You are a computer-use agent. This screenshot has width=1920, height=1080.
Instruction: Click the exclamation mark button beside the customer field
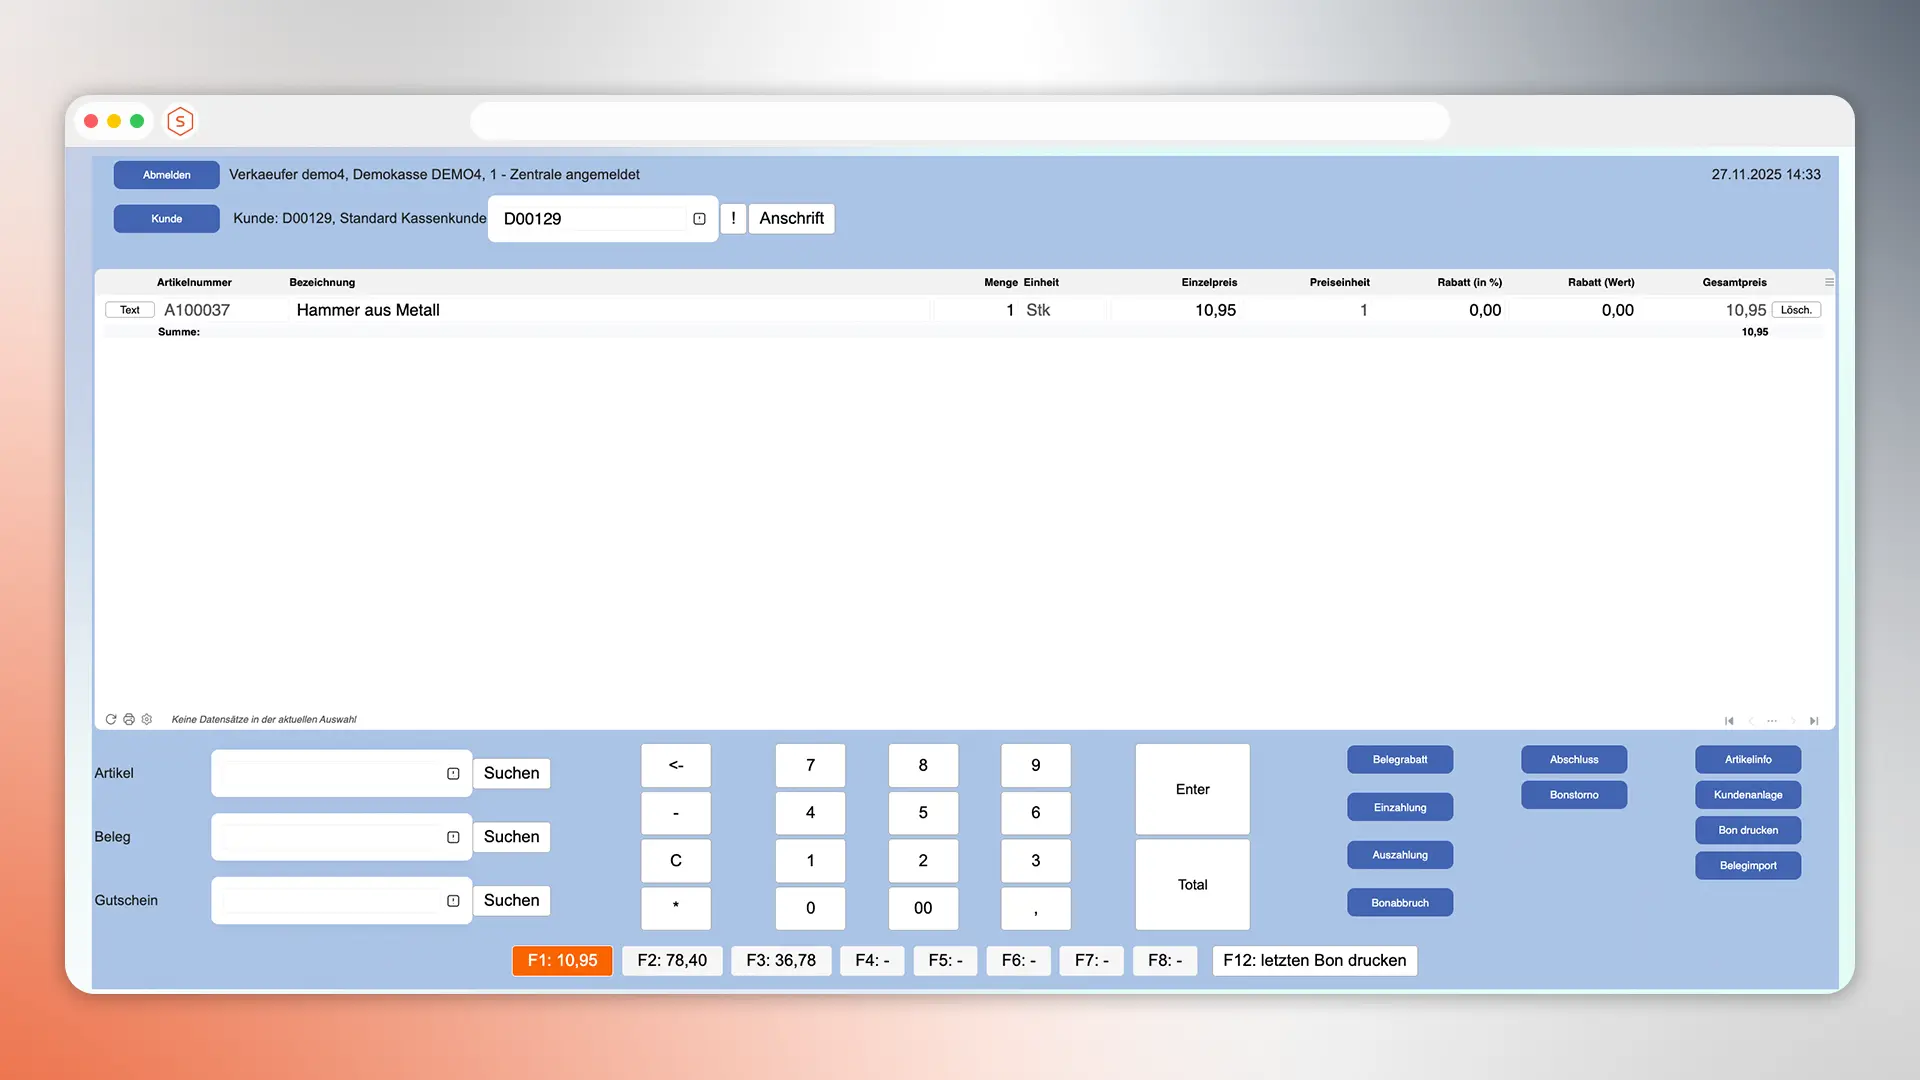733,218
